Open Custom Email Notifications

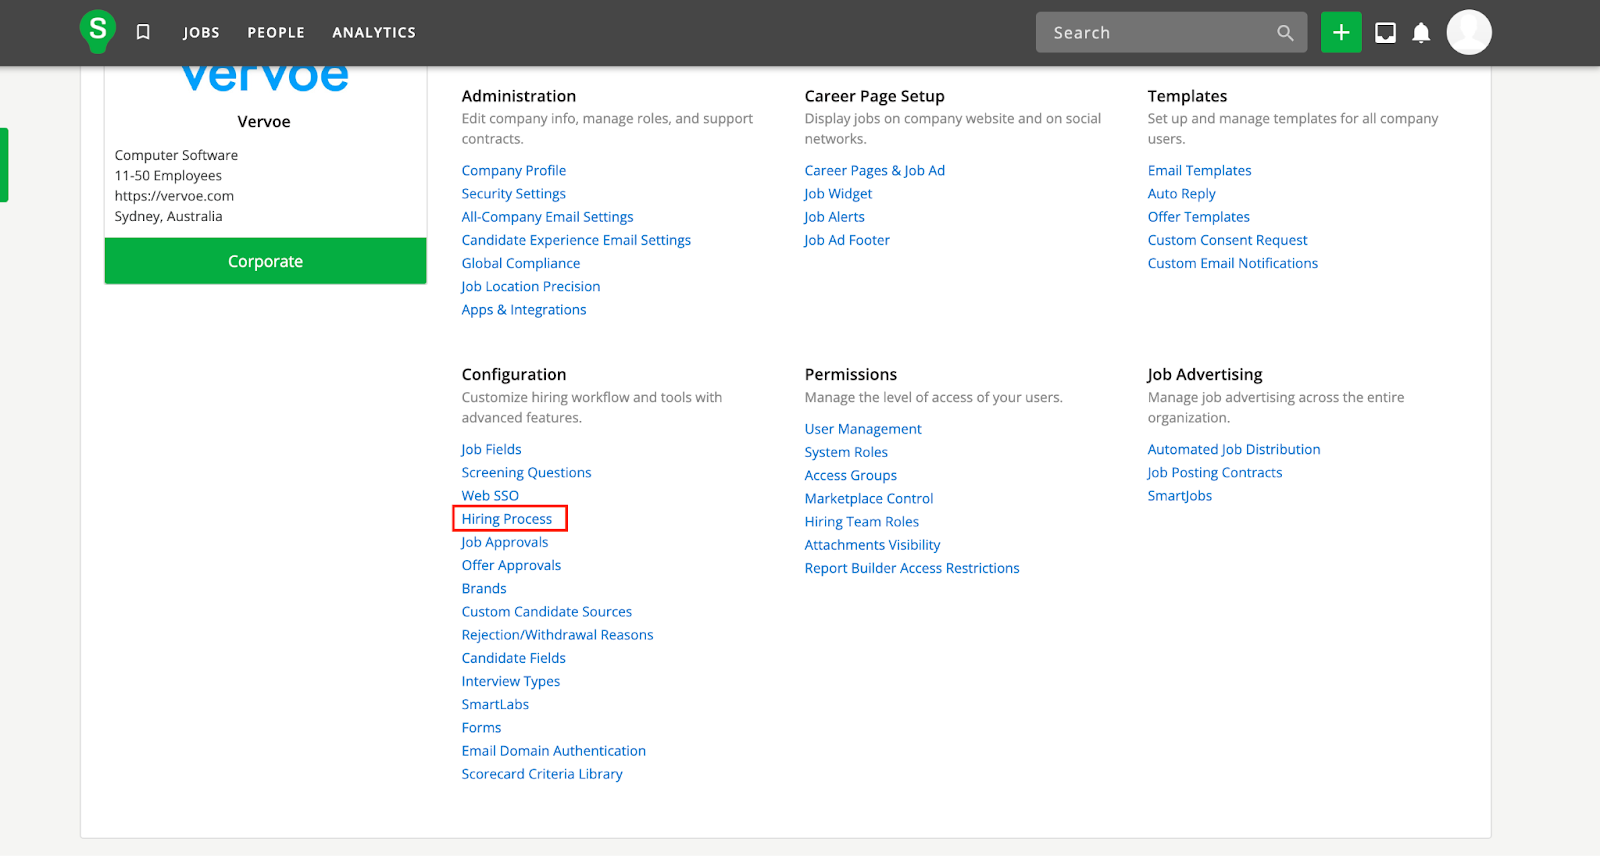coord(1232,263)
